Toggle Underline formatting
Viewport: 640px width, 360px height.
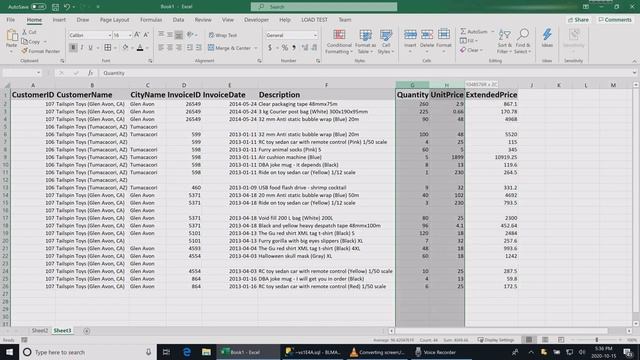[x=90, y=48]
